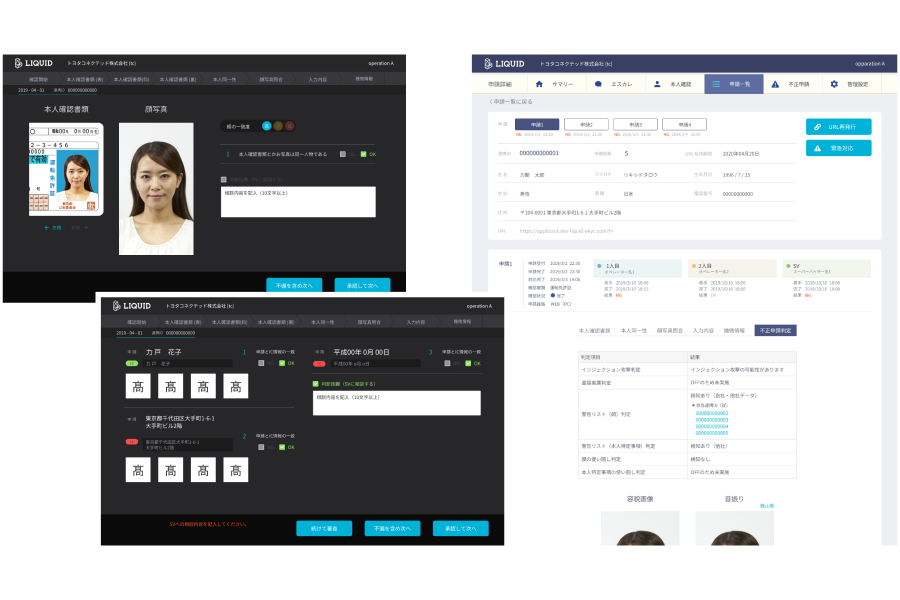Open the applicant.dev-liquid-ekyc.com URL link
The height and width of the screenshot is (600, 900).
tap(567, 231)
